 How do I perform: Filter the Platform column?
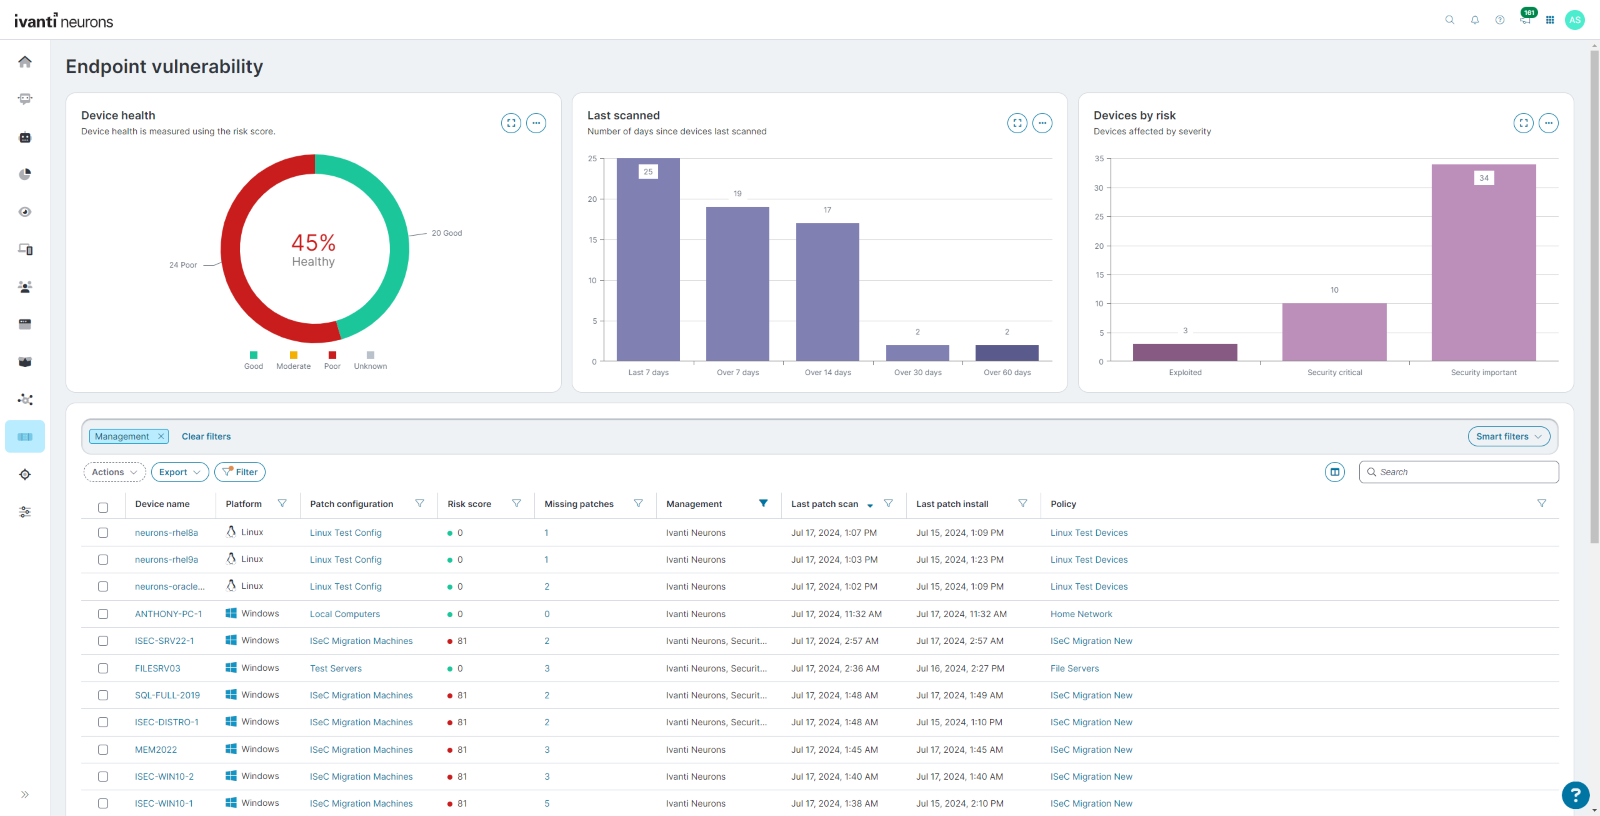(x=282, y=504)
